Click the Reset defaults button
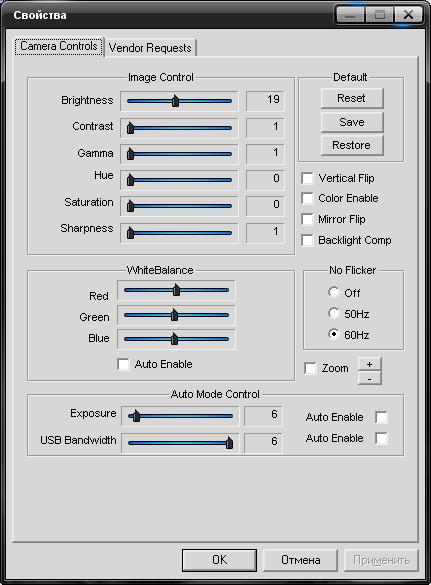 point(352,98)
